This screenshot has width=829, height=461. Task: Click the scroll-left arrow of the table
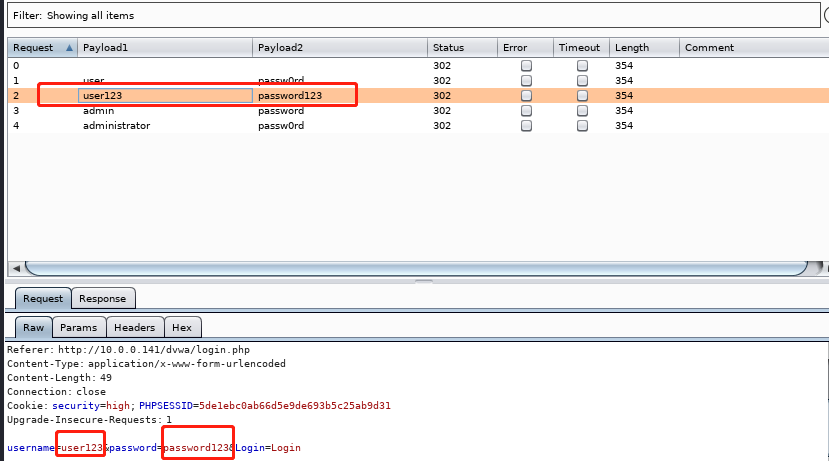[x=16, y=269]
